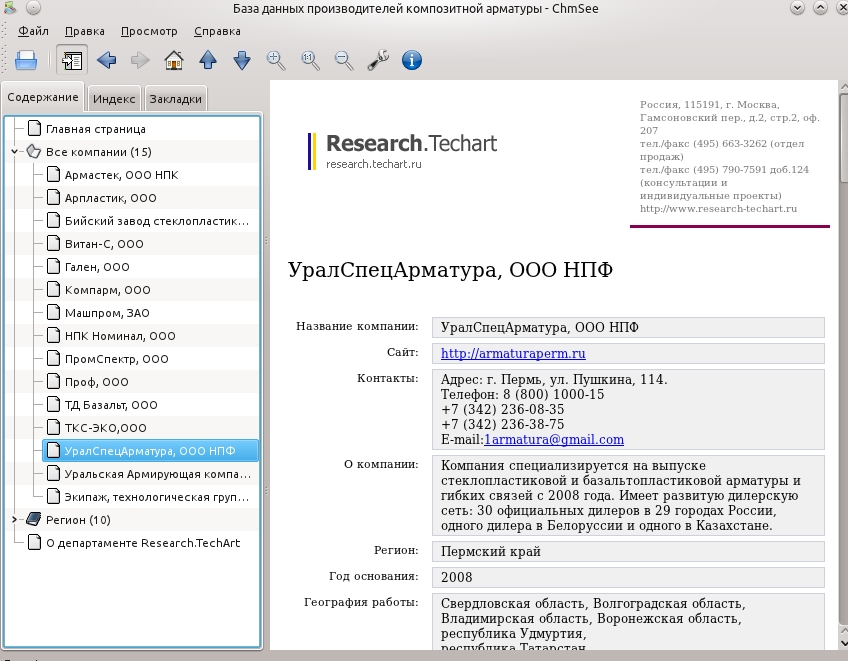Open the Правка menu
This screenshot has height=661, width=848.
coord(85,31)
